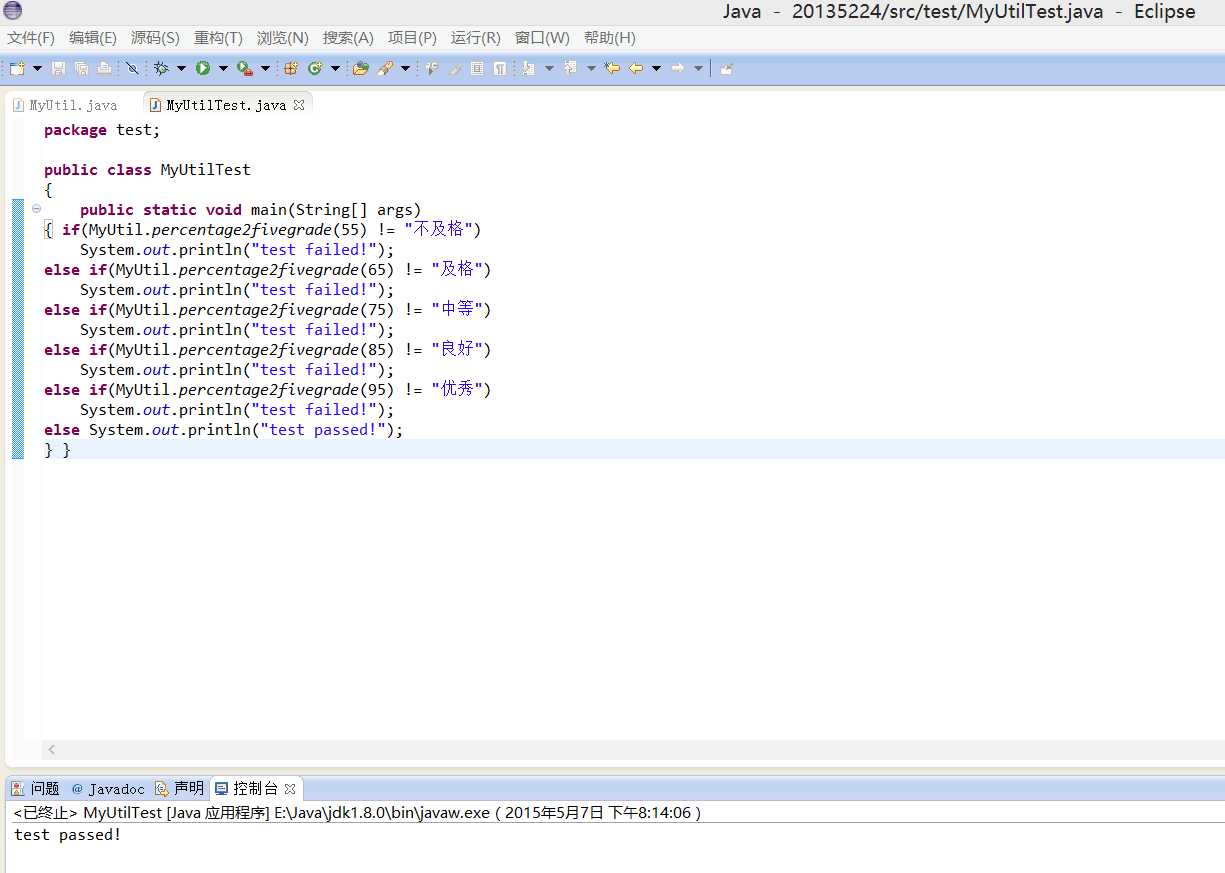Open the New Java Class dropdown arrow
The width and height of the screenshot is (1225, 873).
coord(335,68)
